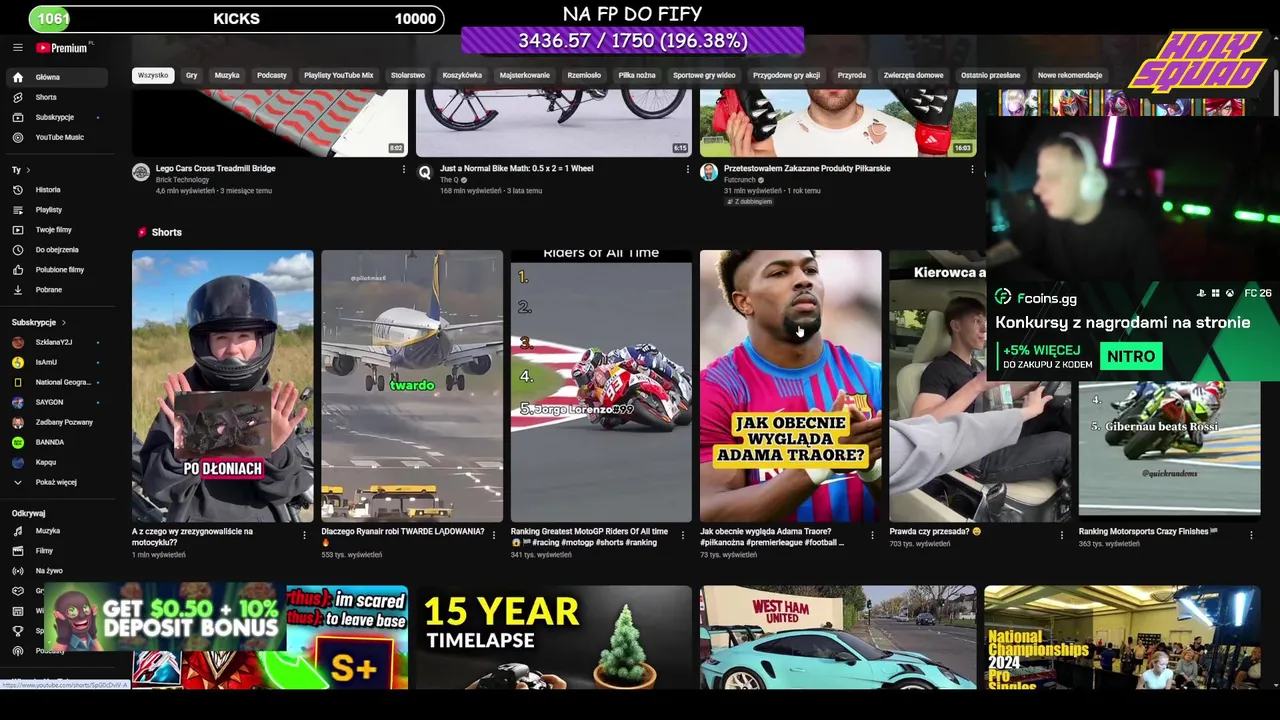Open options for Prawda czy przesada Short

[x=1062, y=535]
